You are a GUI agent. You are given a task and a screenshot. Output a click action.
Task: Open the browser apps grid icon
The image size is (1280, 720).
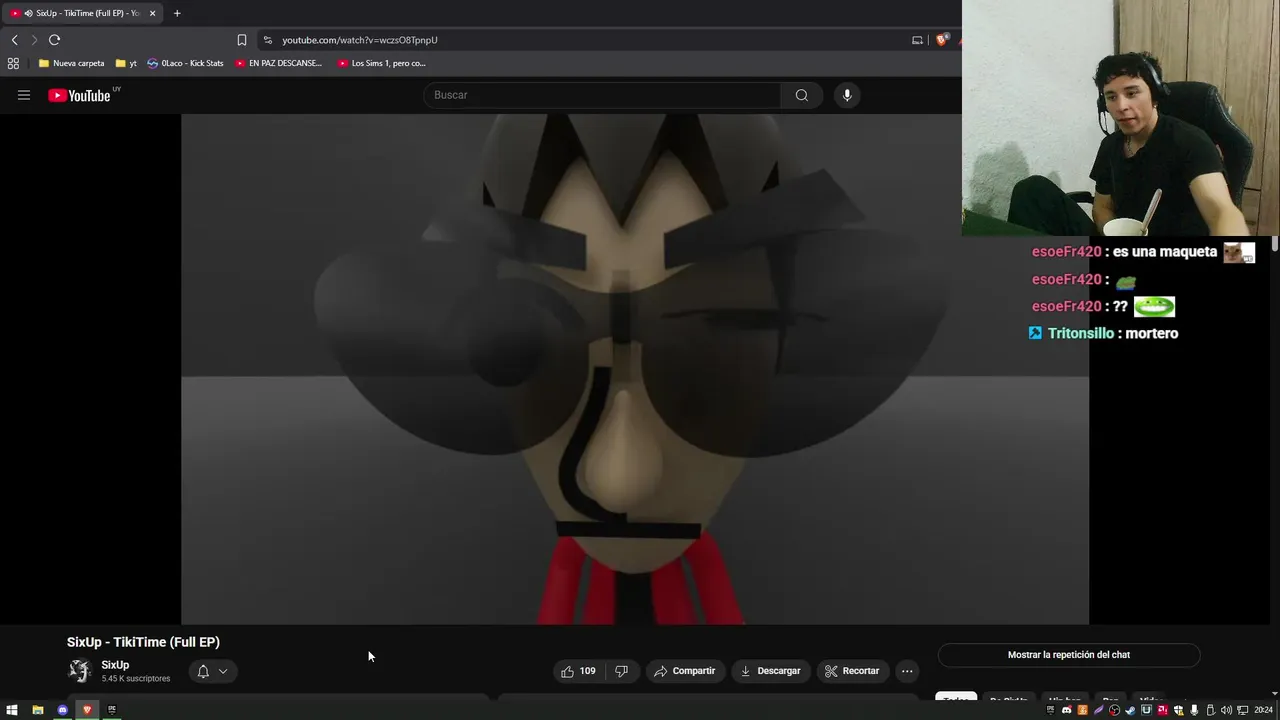tap(13, 63)
